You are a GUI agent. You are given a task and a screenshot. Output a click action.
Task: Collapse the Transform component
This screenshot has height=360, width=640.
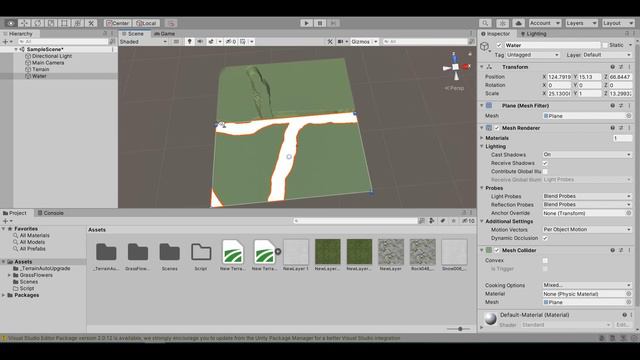coord(482,67)
